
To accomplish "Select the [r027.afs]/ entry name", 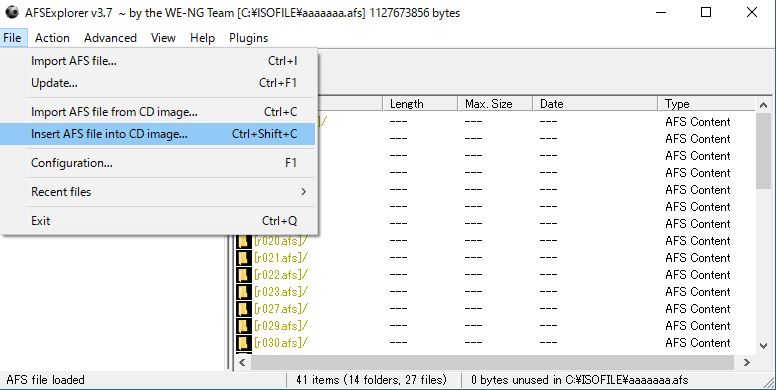I will click(x=281, y=309).
